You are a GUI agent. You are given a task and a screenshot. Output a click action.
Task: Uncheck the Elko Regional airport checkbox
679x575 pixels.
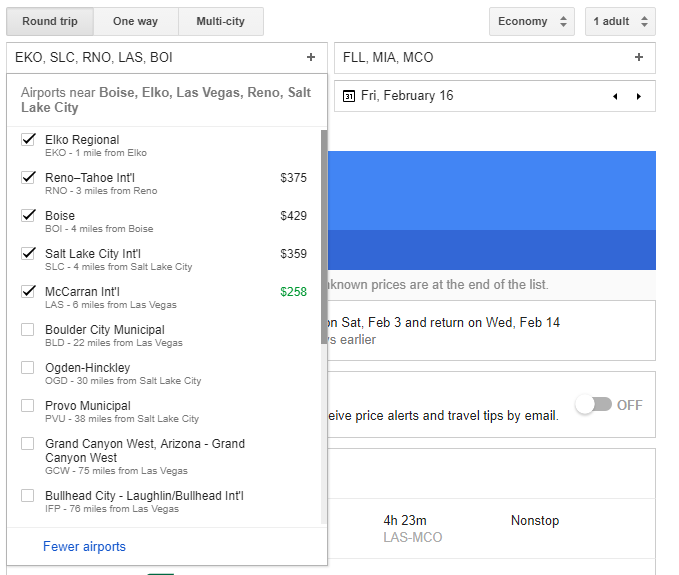pos(28,139)
